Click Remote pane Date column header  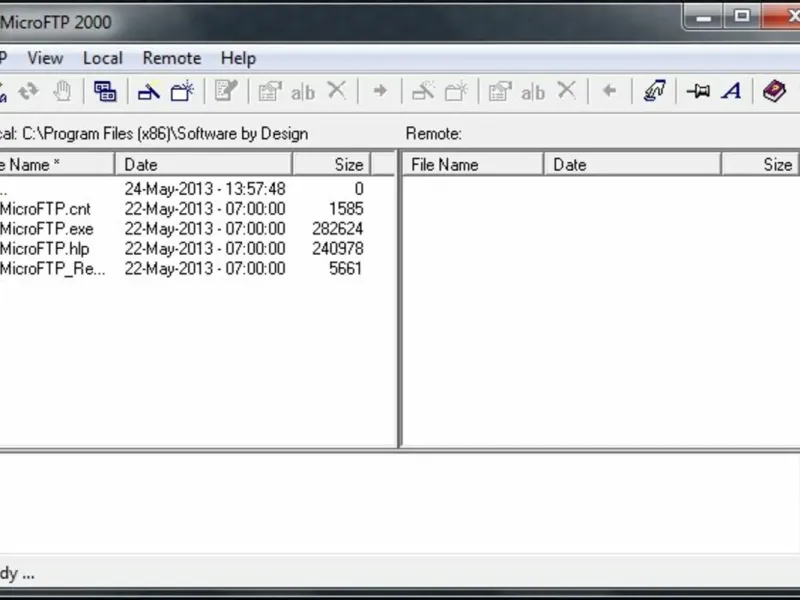633,165
